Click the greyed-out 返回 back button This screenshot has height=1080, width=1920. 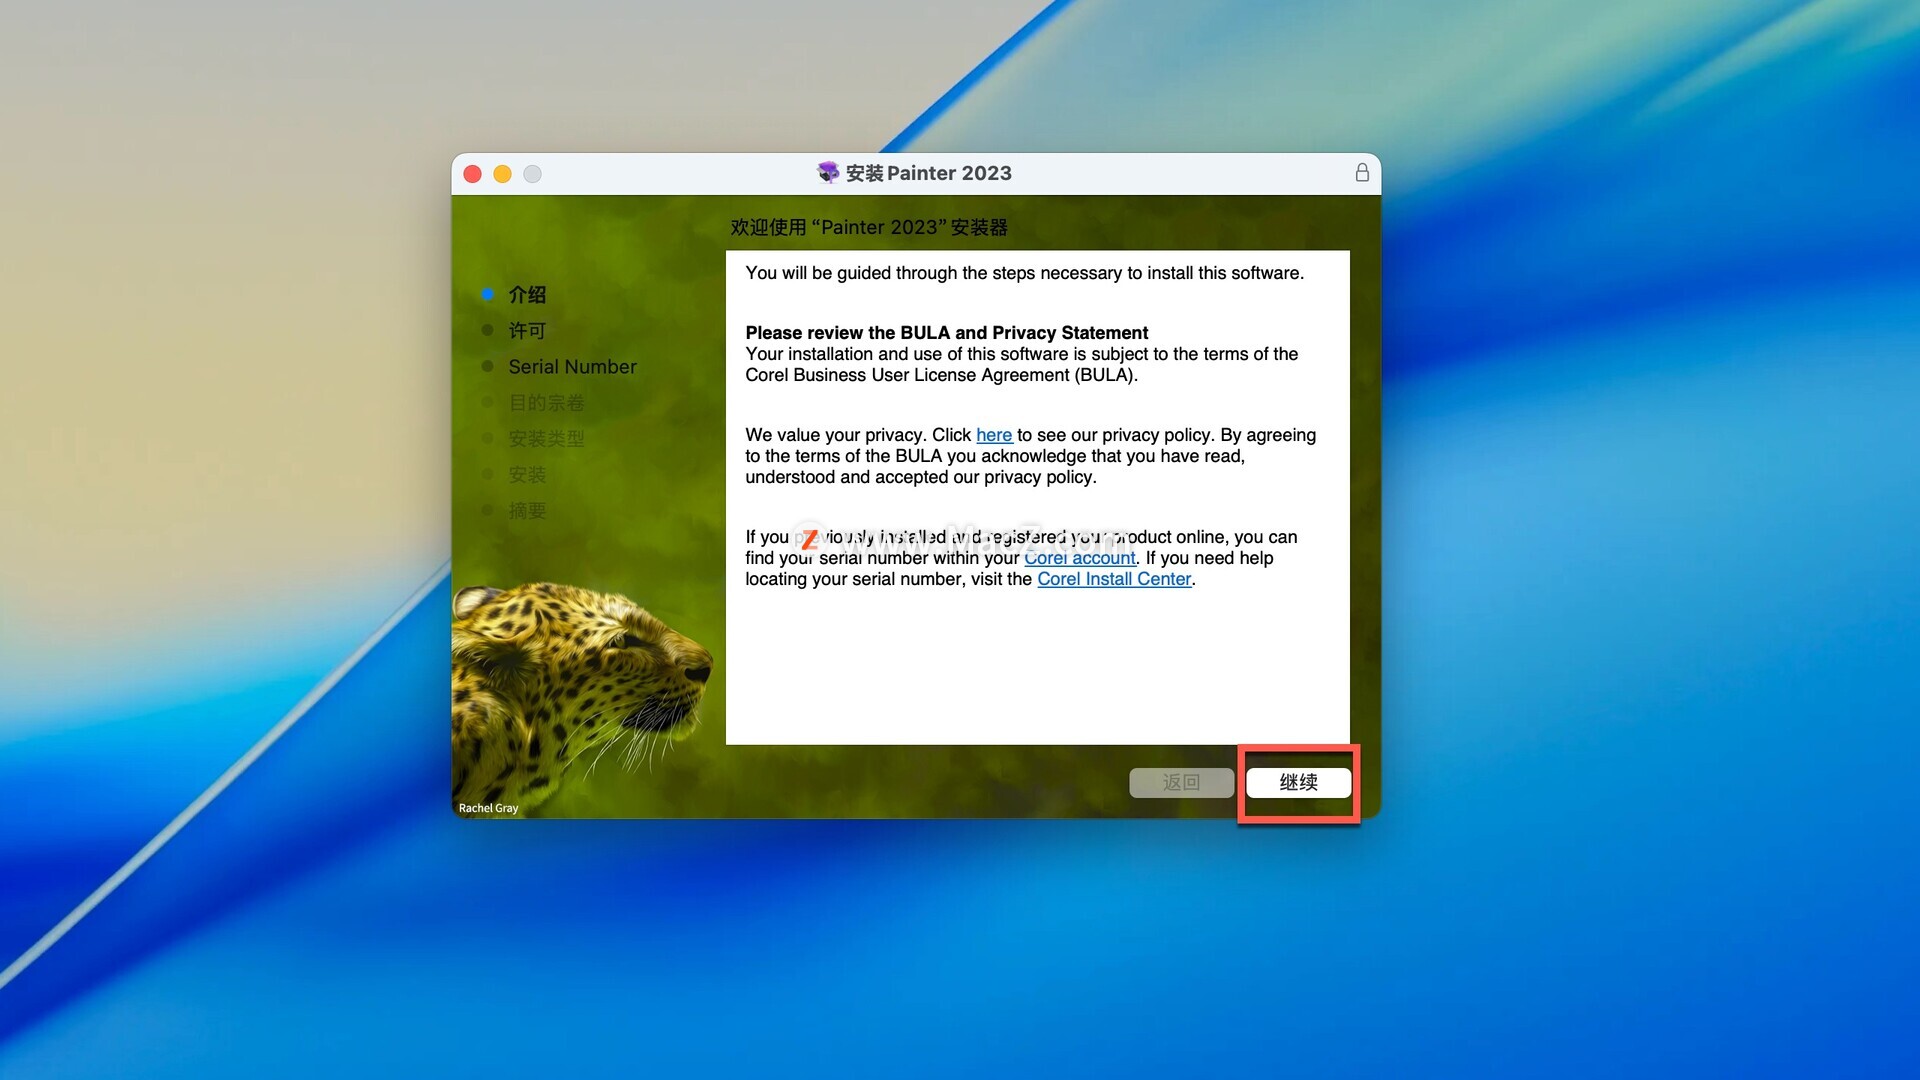click(1181, 783)
